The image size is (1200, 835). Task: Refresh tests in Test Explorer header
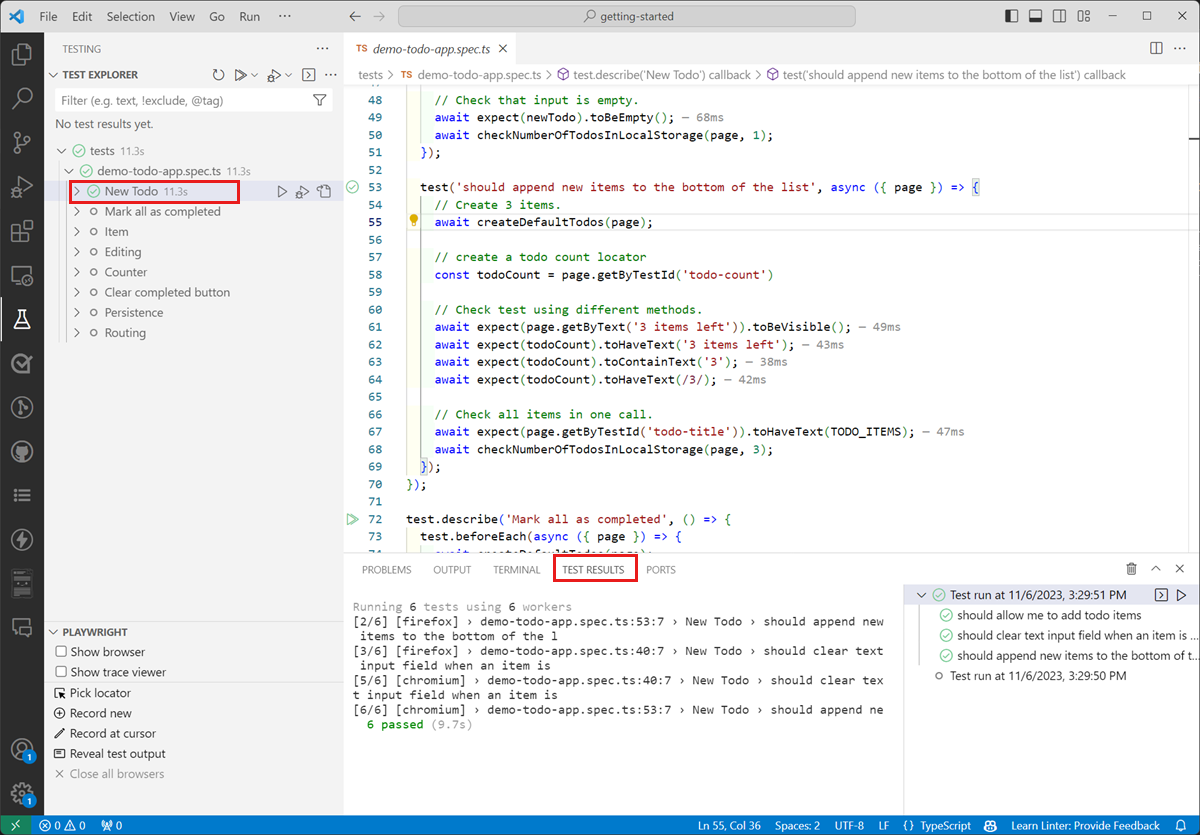click(x=219, y=75)
